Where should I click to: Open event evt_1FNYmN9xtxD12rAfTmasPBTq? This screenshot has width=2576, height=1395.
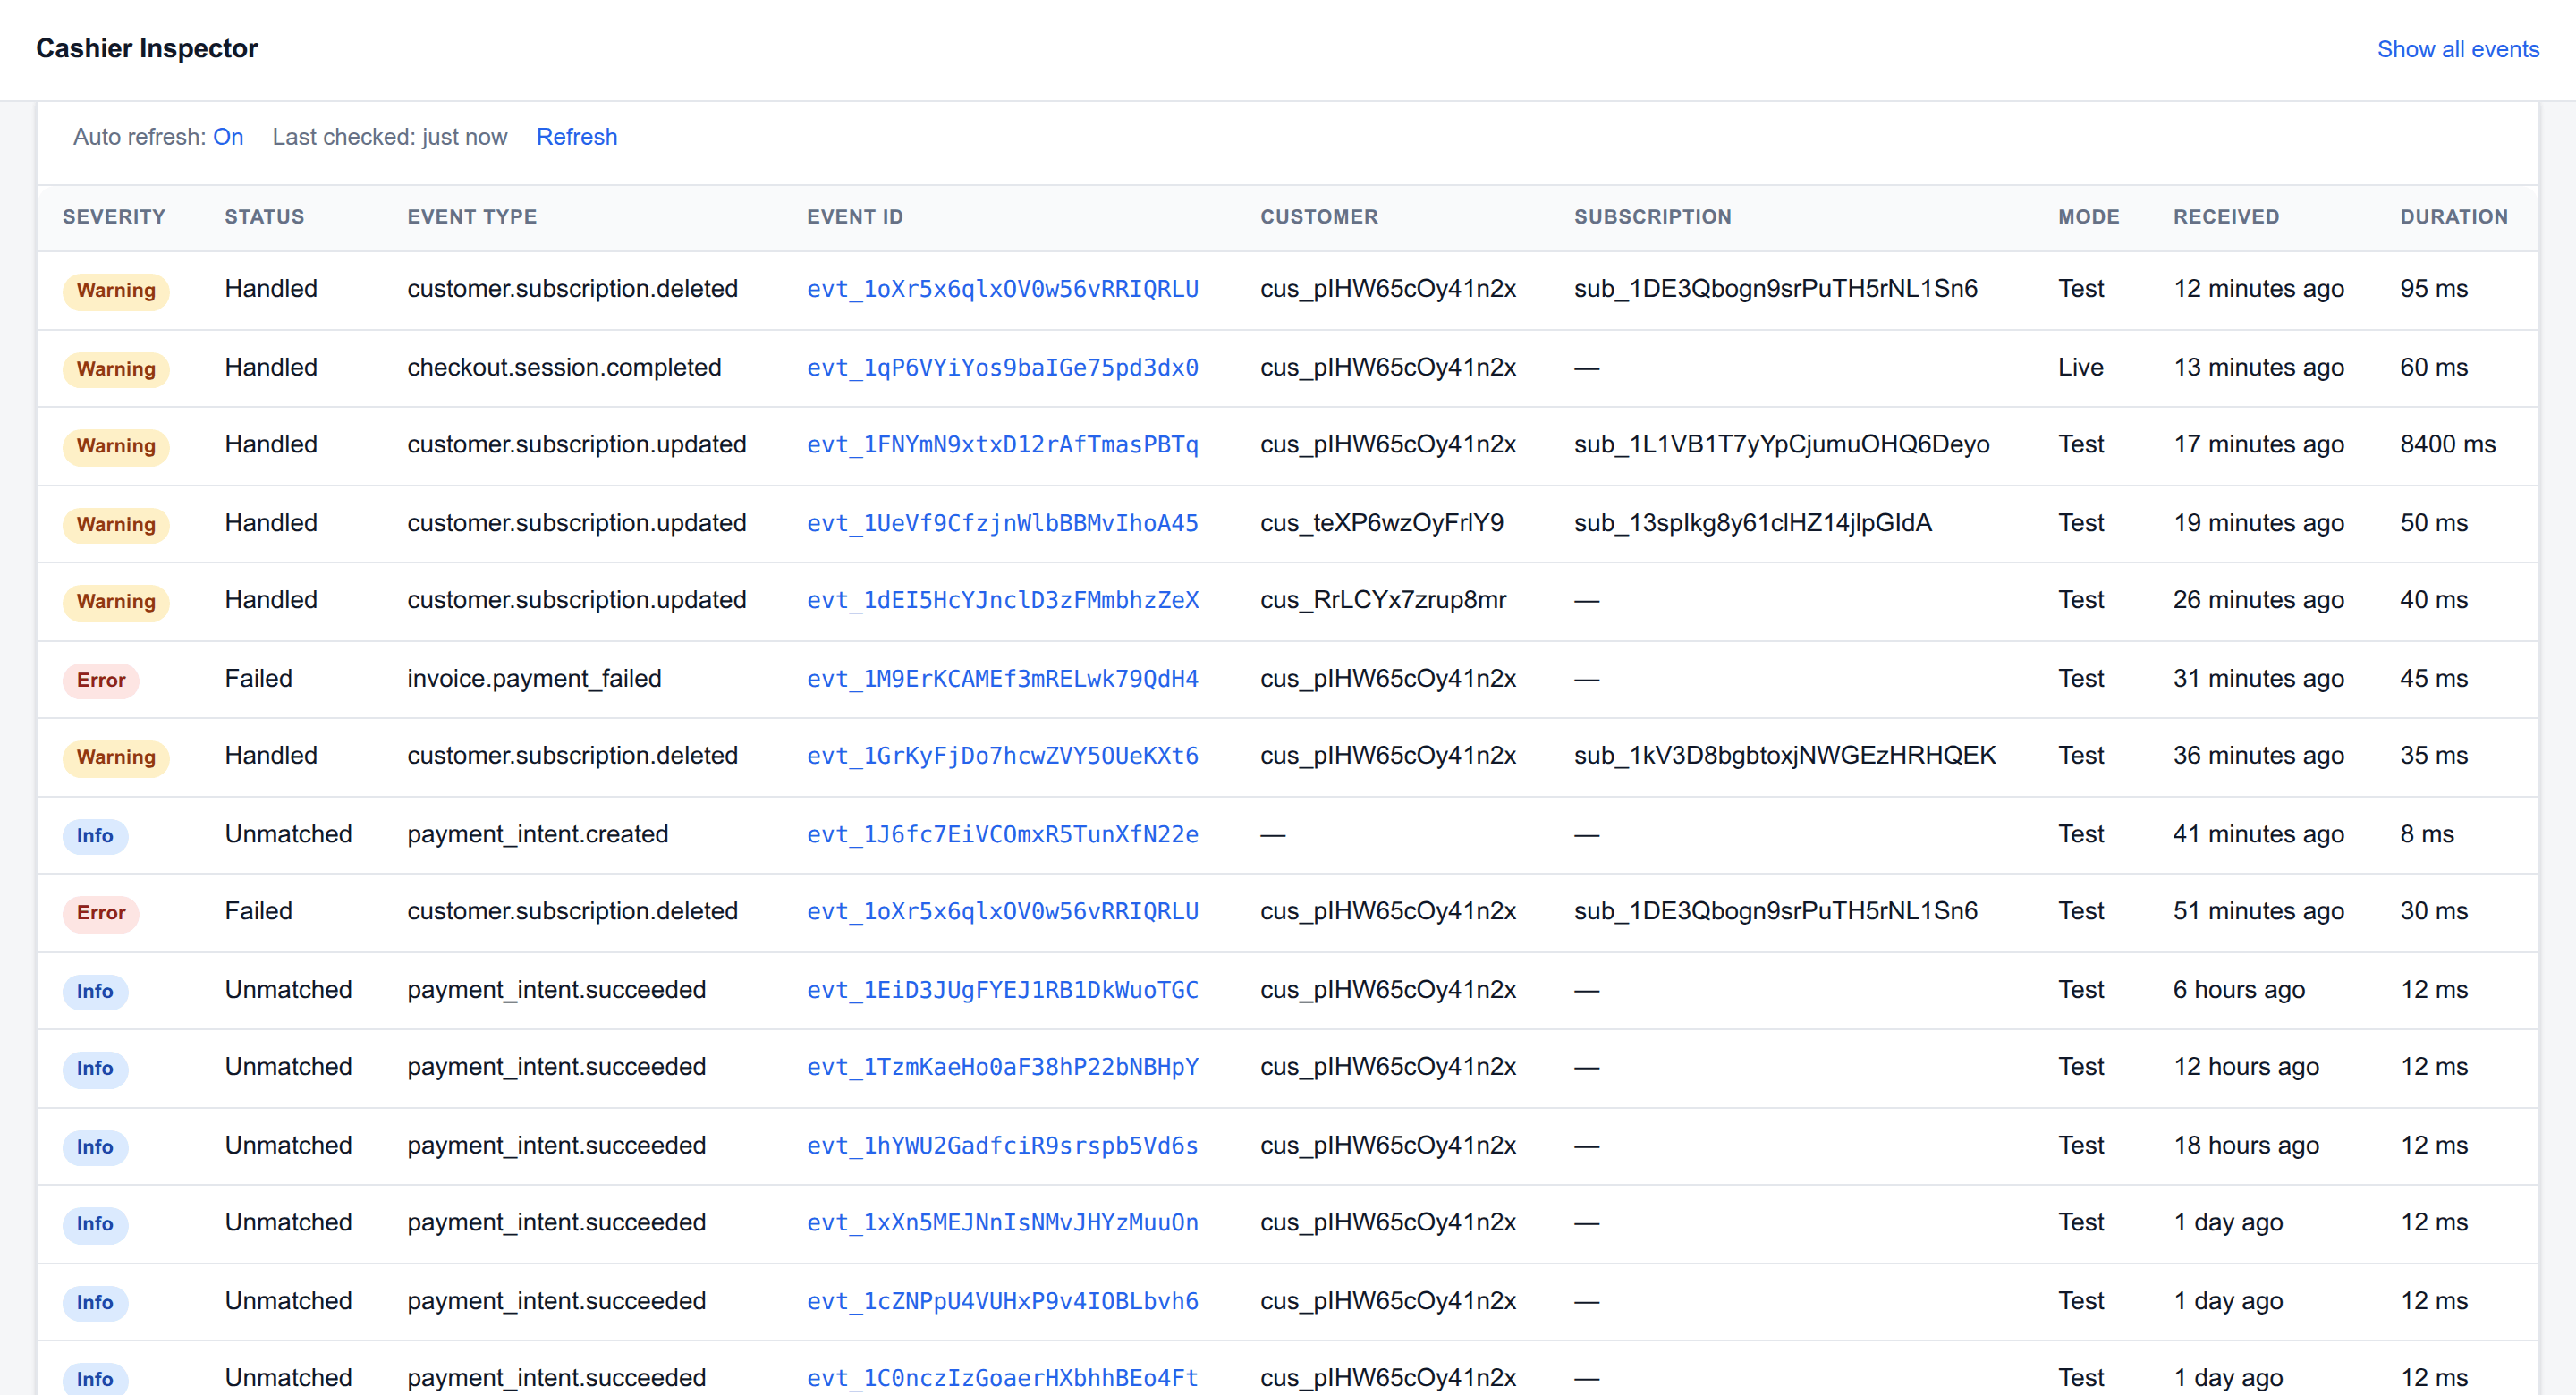(x=1002, y=445)
